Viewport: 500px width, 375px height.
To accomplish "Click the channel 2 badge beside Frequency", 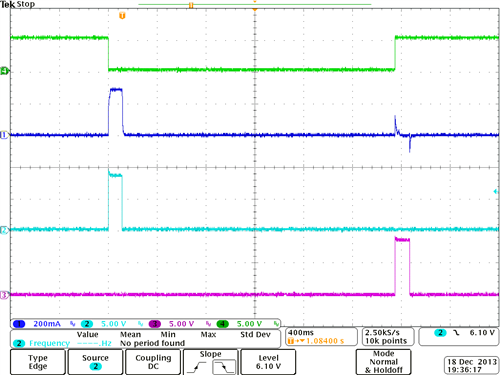I will (19, 343).
